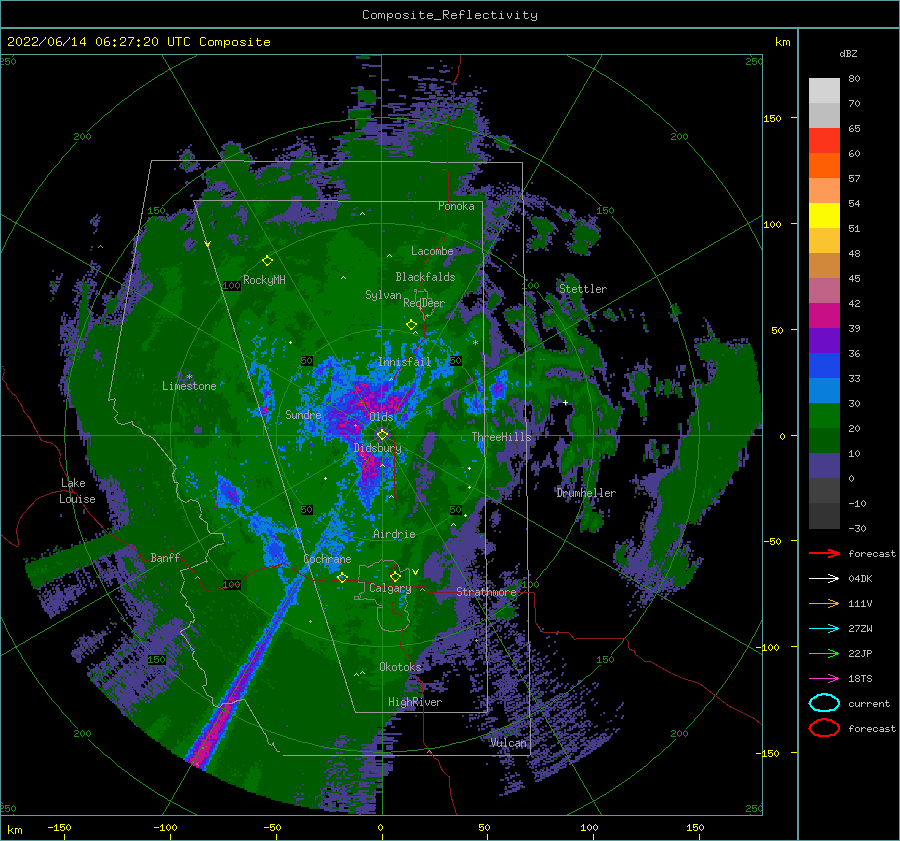The height and width of the screenshot is (841, 900).
Task: Click the white 04DK arrow icon
Action: pyautogui.click(x=824, y=579)
